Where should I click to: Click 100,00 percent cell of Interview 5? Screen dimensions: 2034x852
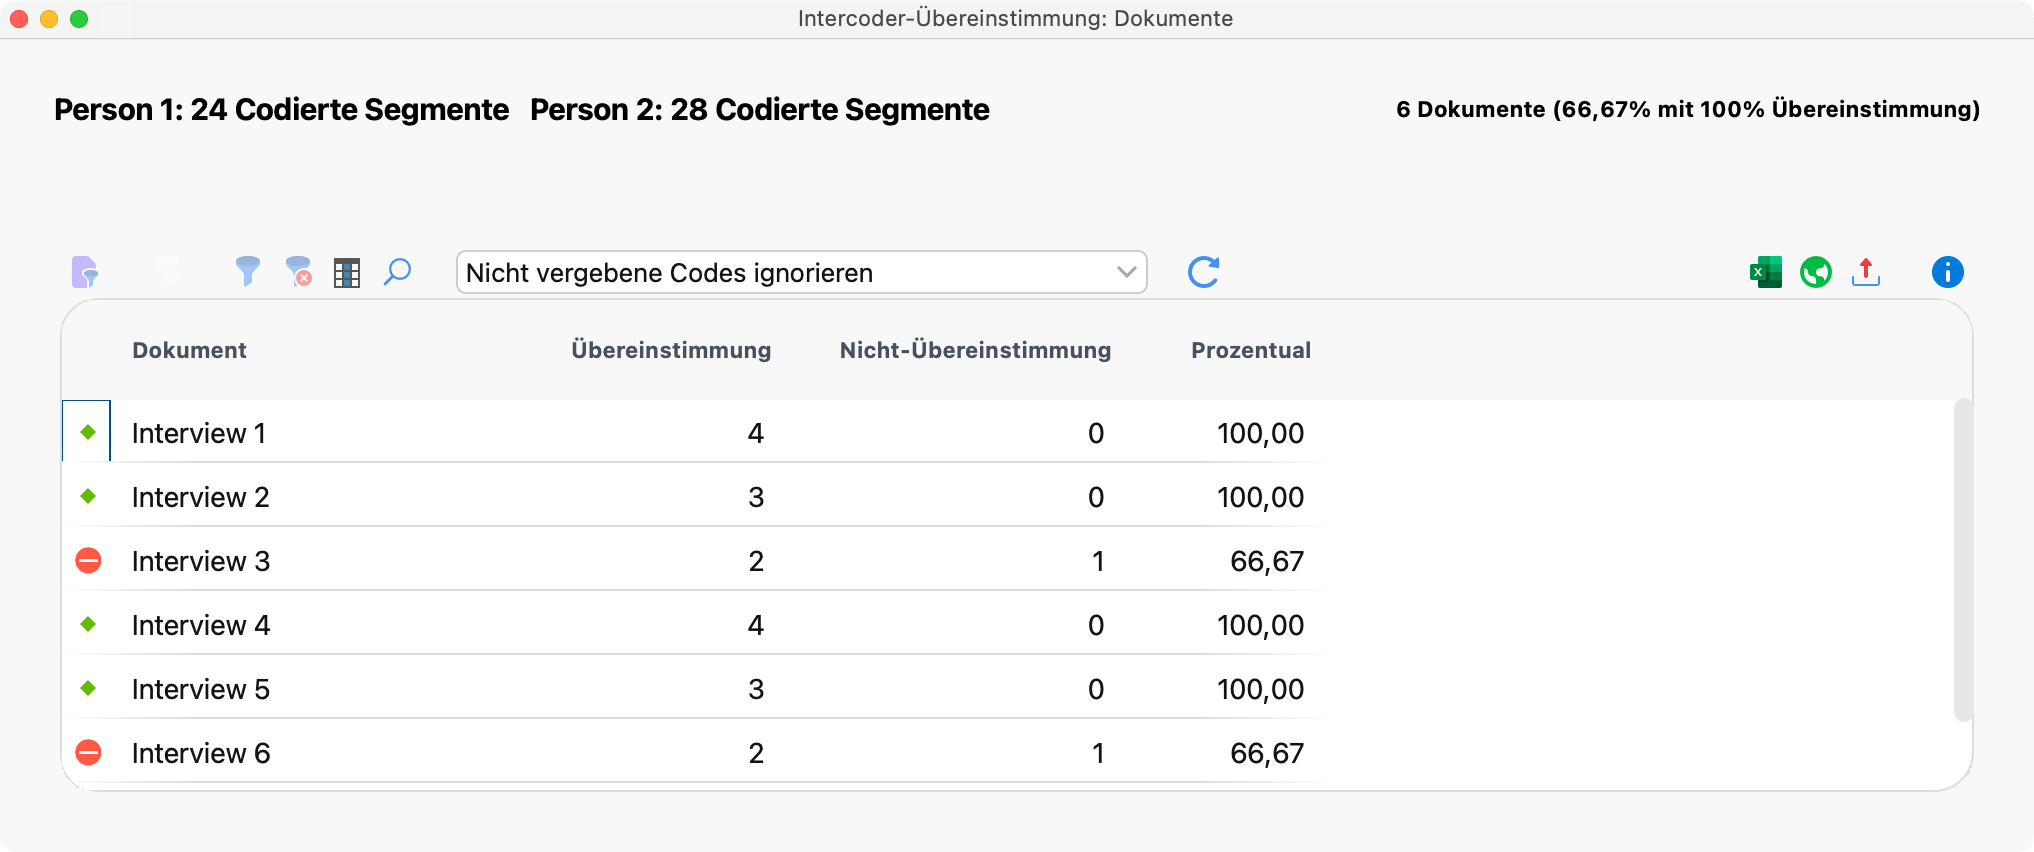[x=1260, y=689]
